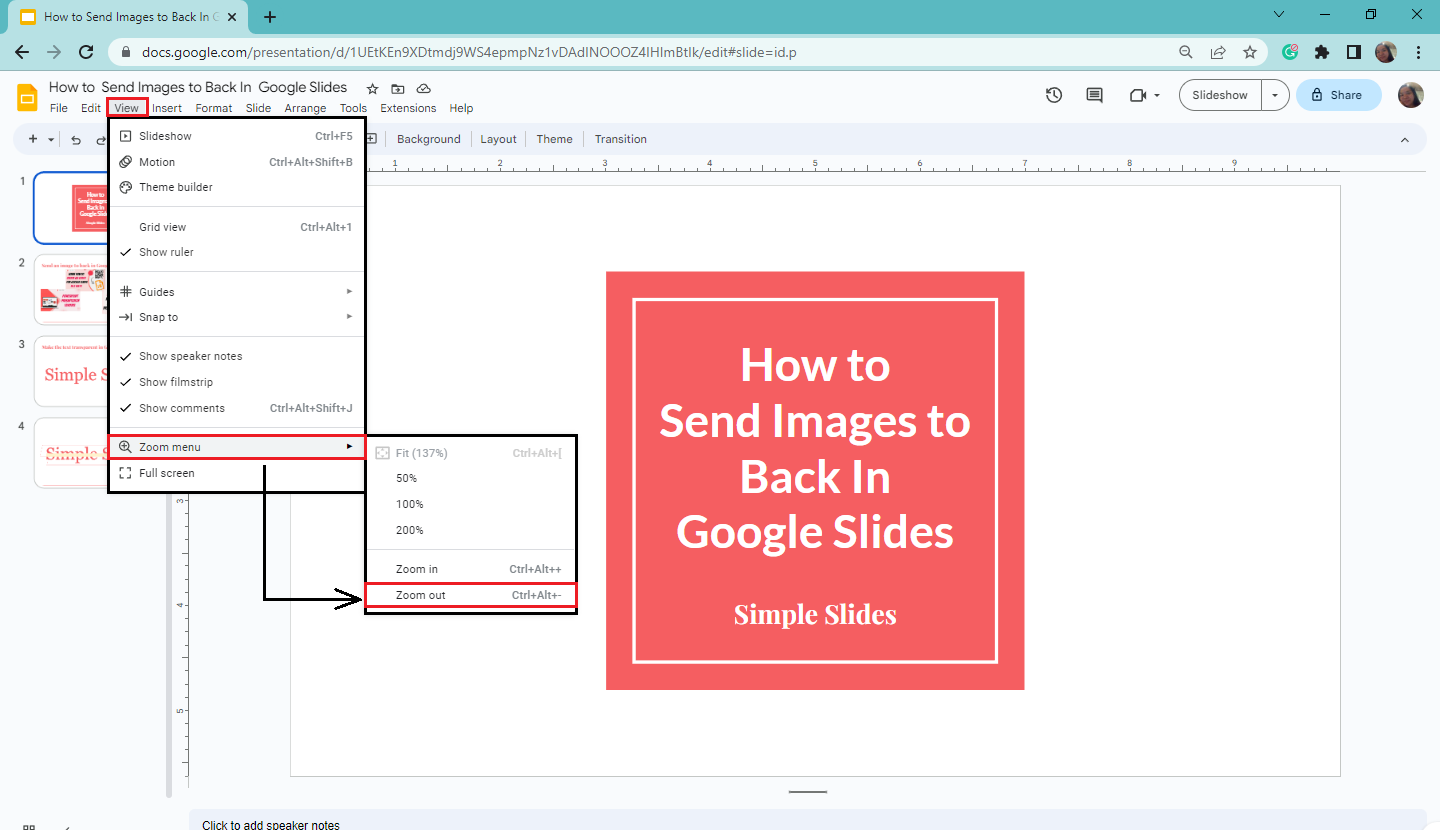The height and width of the screenshot is (830, 1440).
Task: Toggle Show speaker notes option
Action: point(237,356)
